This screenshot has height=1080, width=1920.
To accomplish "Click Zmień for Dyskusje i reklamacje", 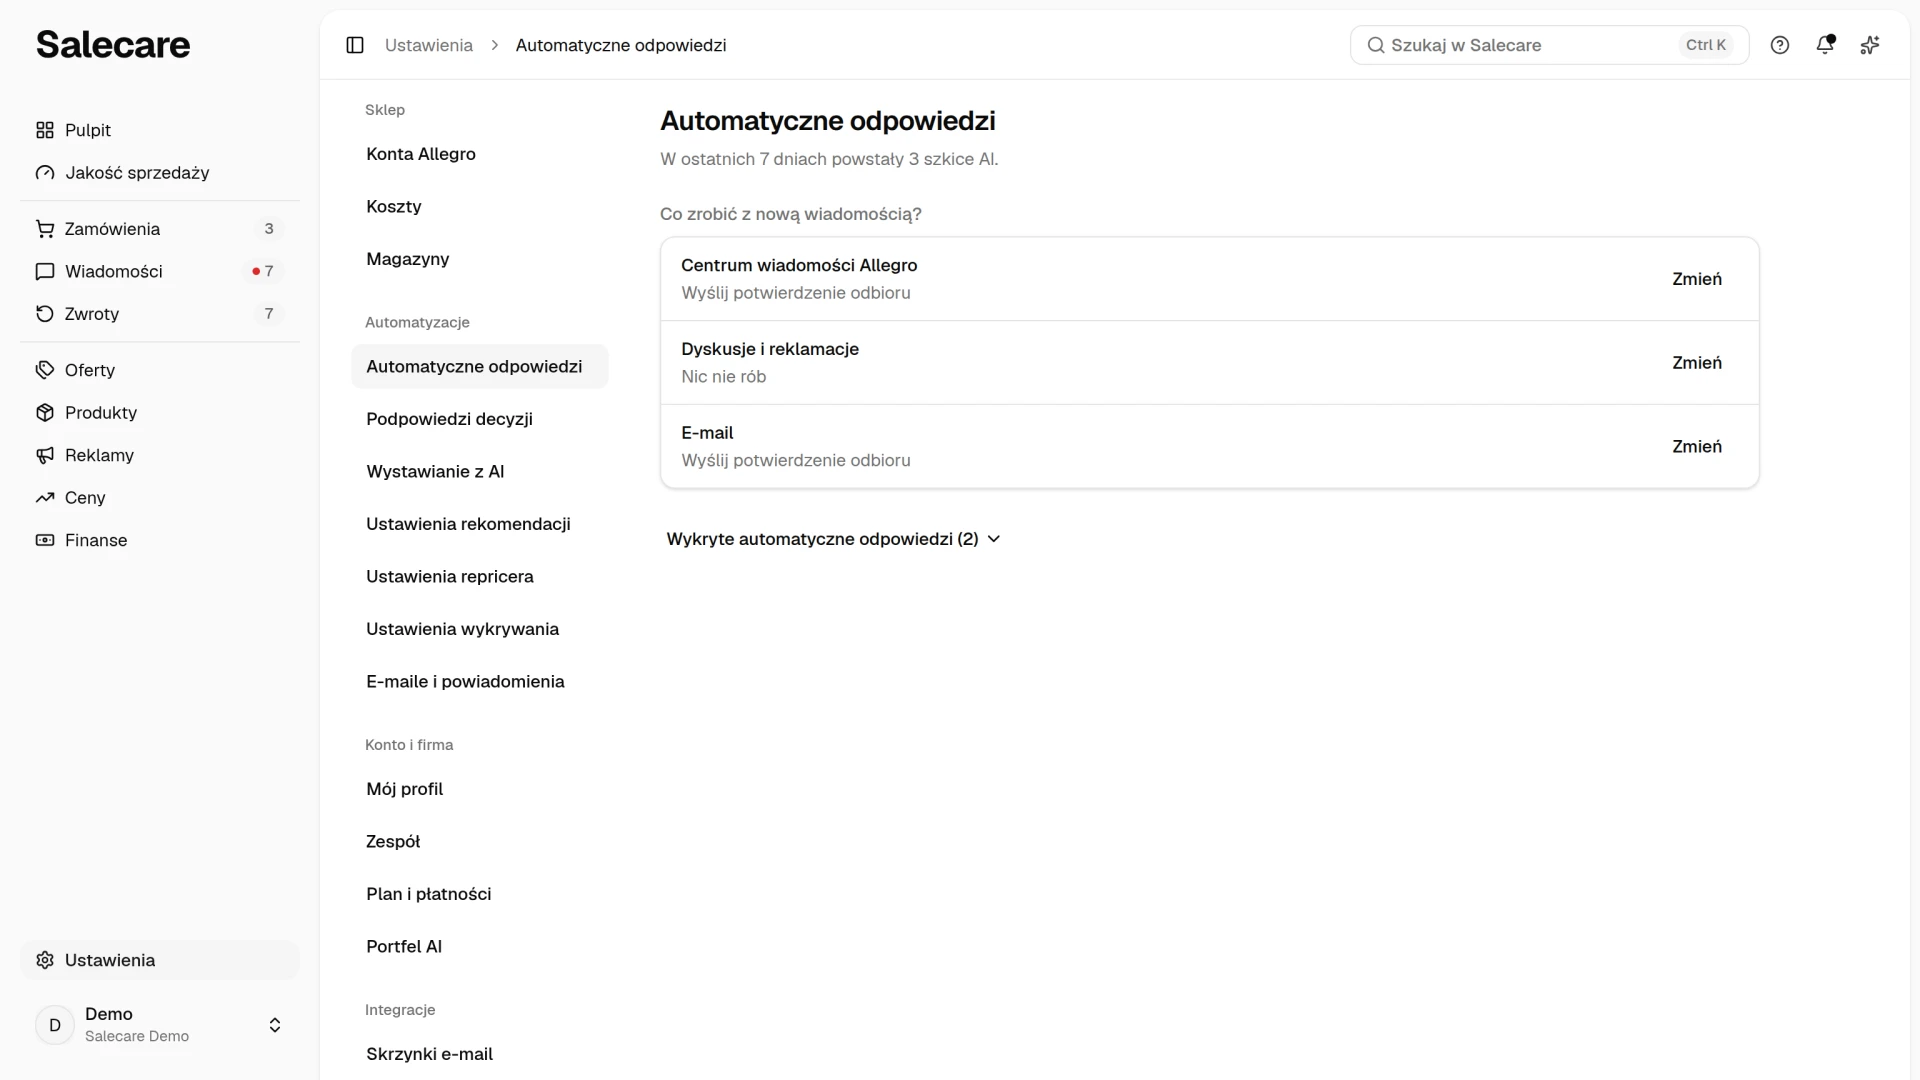I will tap(1697, 363).
